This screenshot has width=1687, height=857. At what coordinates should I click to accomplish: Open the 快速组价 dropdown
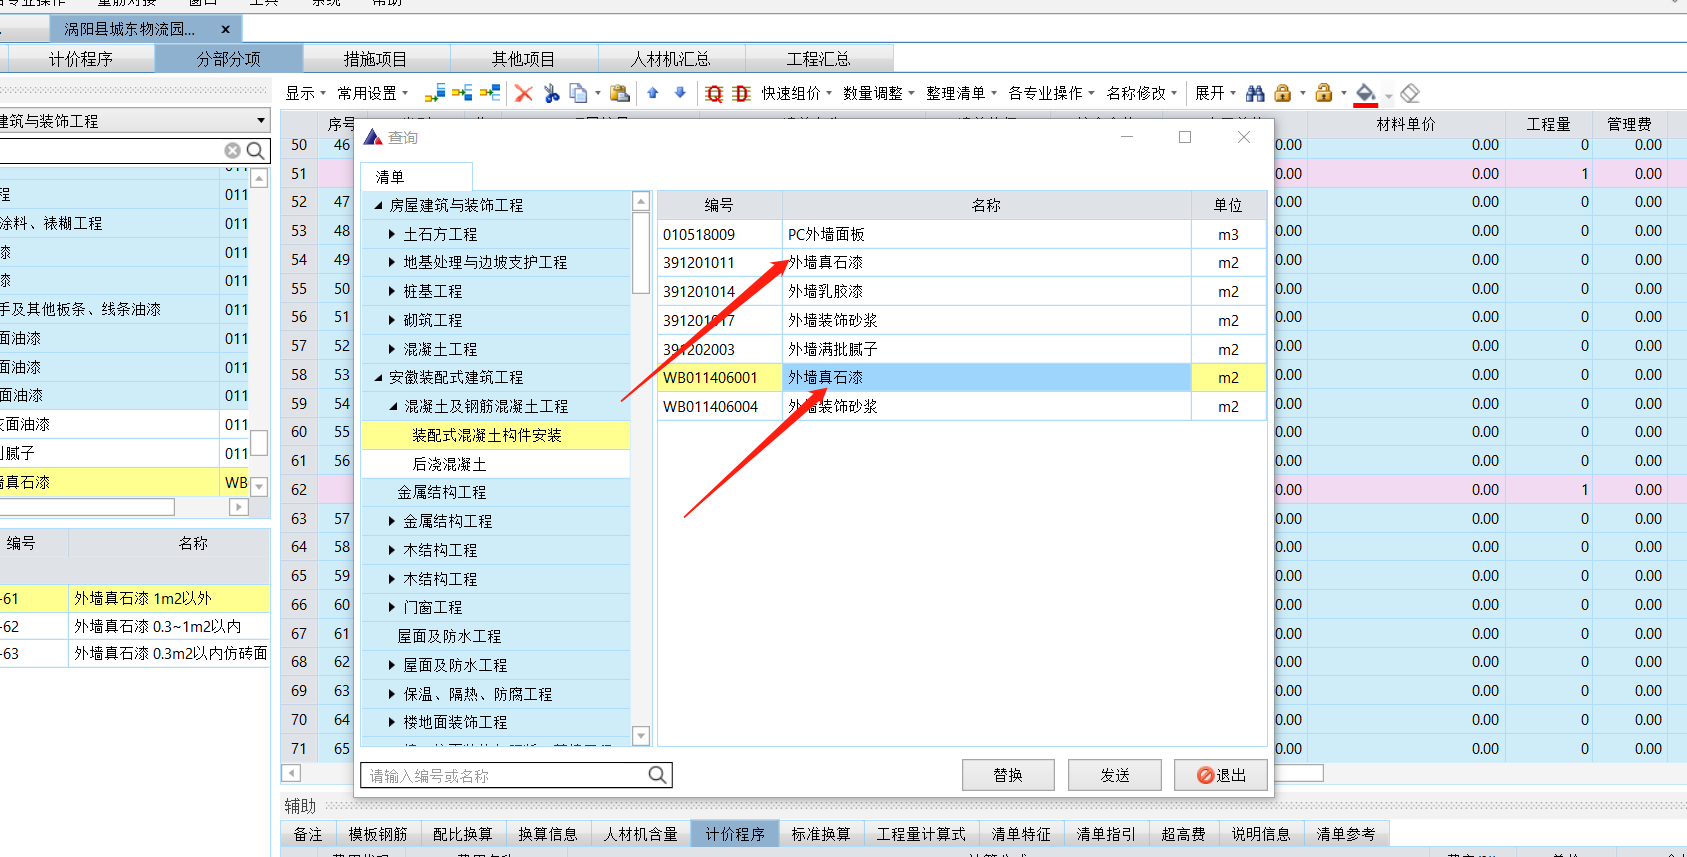click(x=797, y=93)
